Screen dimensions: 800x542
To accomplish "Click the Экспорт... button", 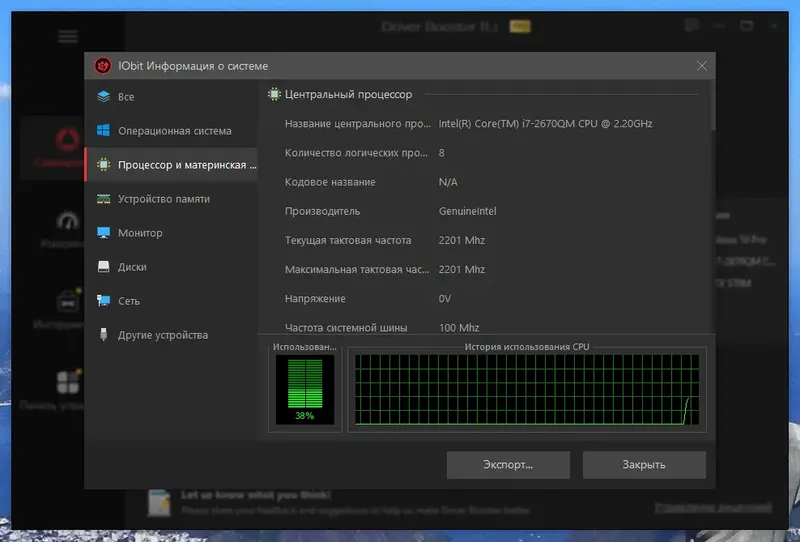I will [508, 464].
